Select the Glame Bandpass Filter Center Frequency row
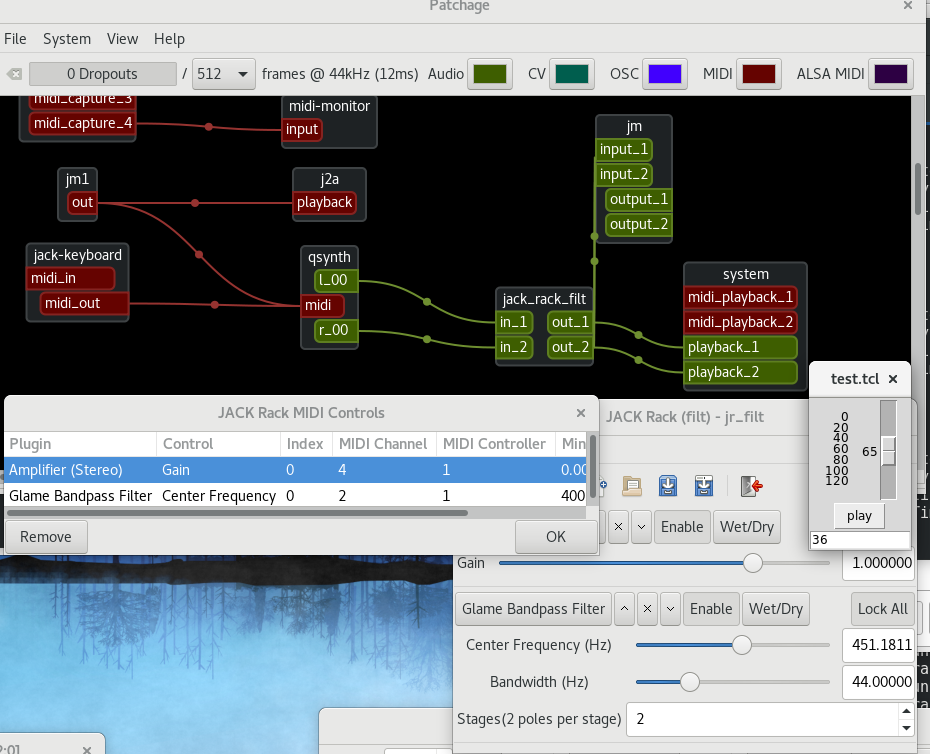 pos(295,495)
